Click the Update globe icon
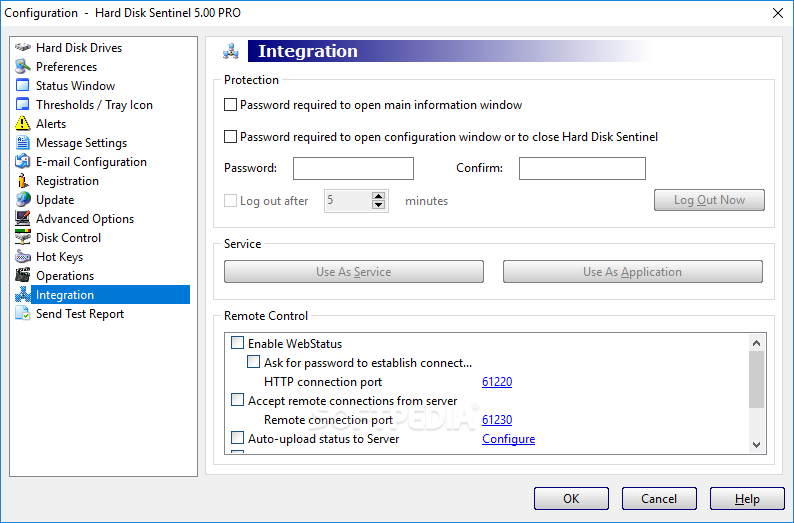 (23, 199)
